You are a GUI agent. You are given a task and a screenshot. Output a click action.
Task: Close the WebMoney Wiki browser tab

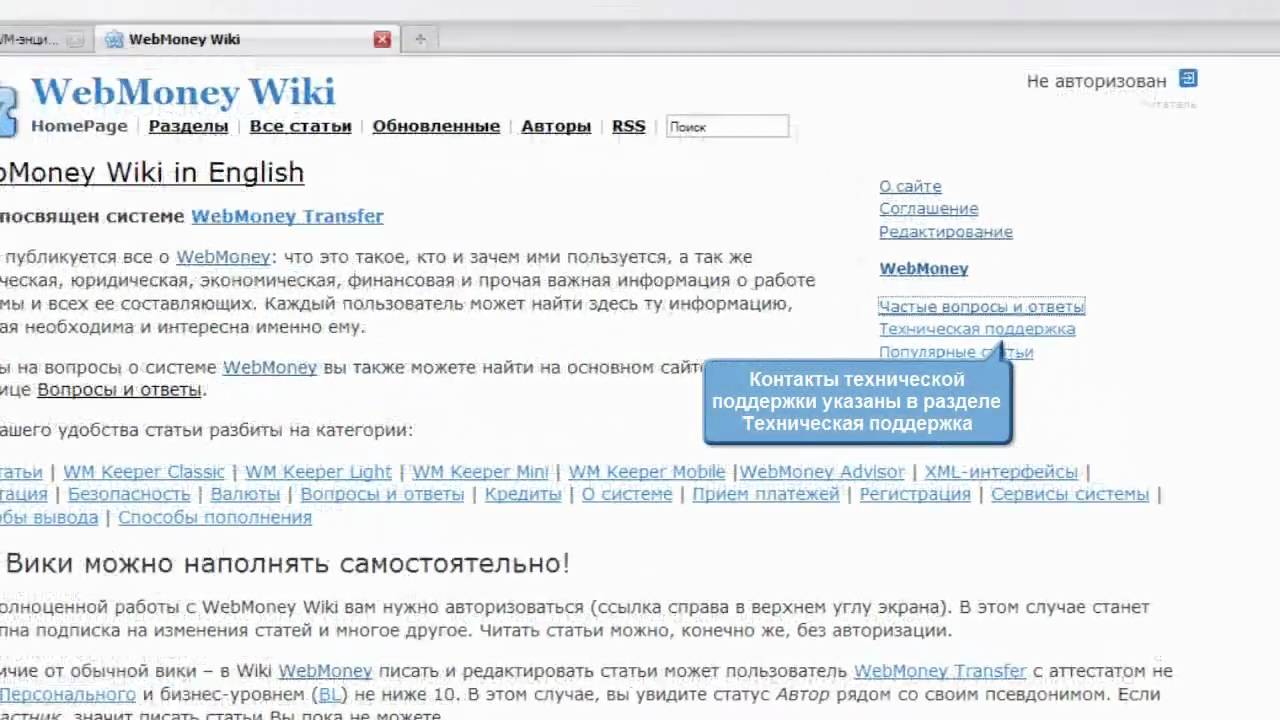tap(382, 39)
